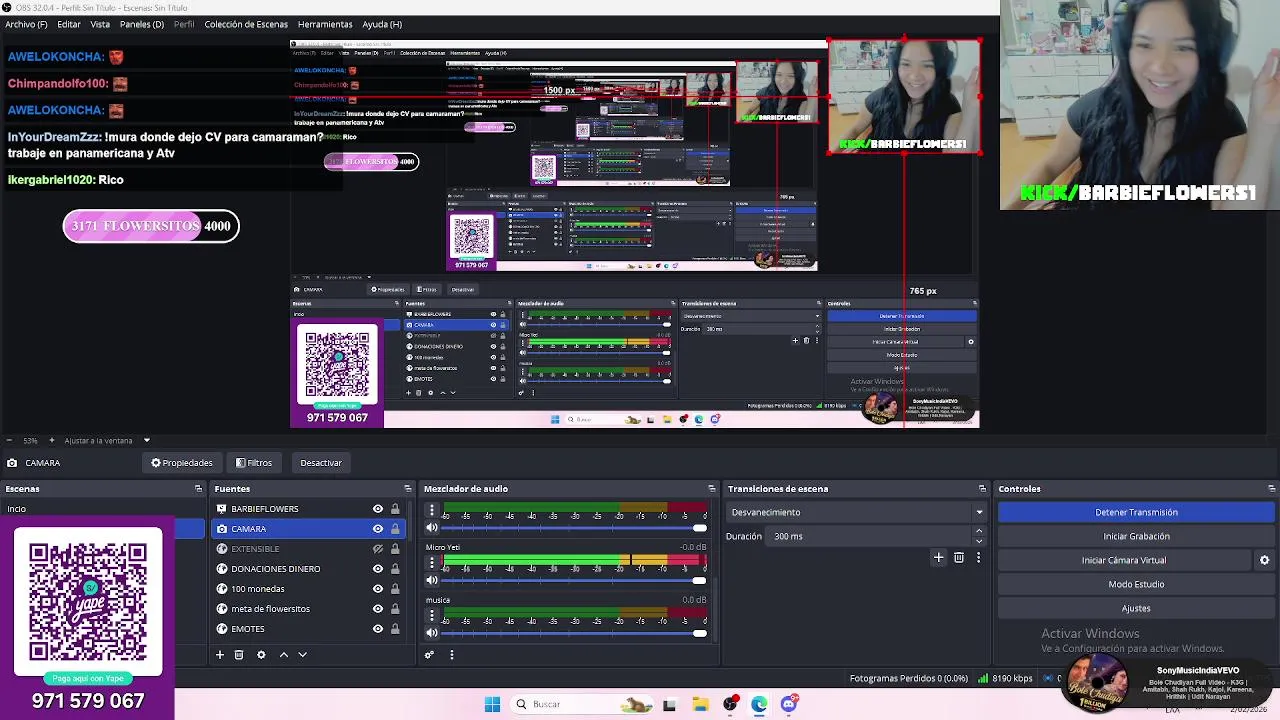Open the Paneles menu
The width and height of the screenshot is (1280, 720).
(142, 24)
